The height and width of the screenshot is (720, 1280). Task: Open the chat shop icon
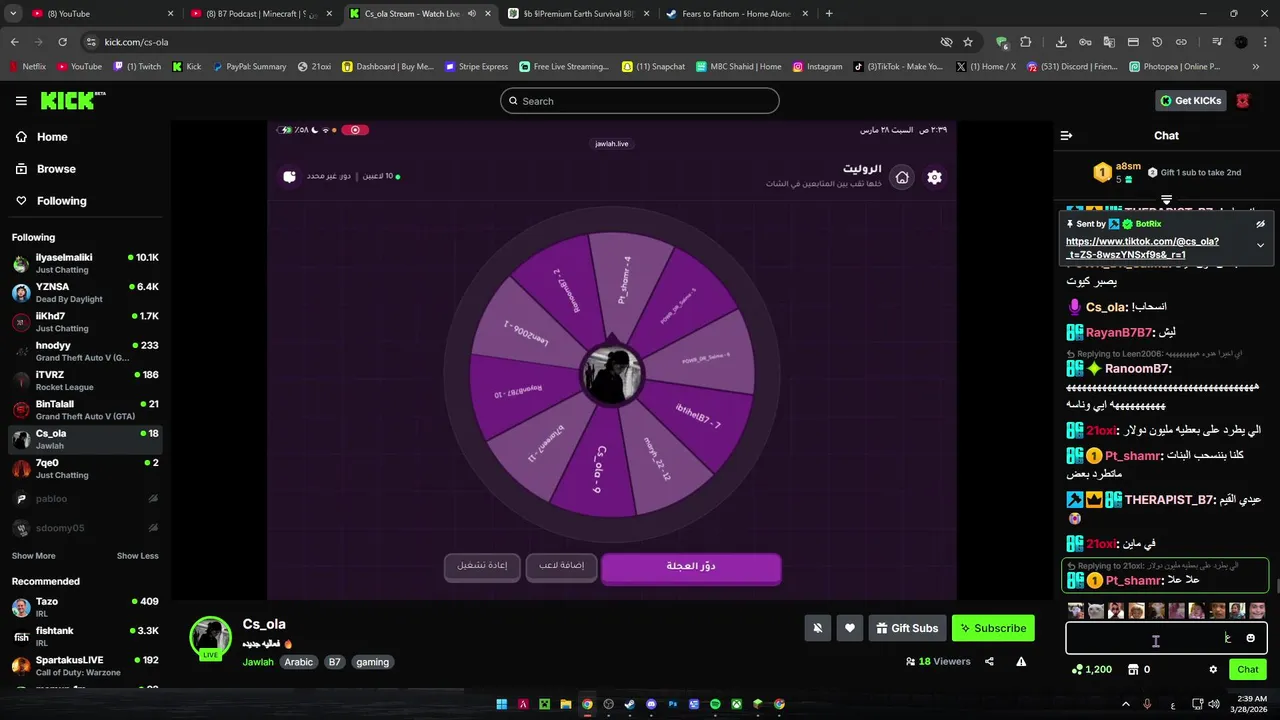point(1133,669)
